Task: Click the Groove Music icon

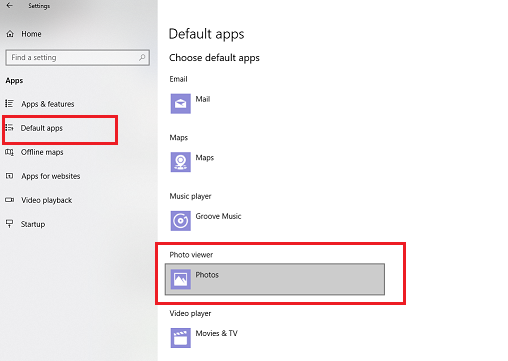Action: pos(181,221)
